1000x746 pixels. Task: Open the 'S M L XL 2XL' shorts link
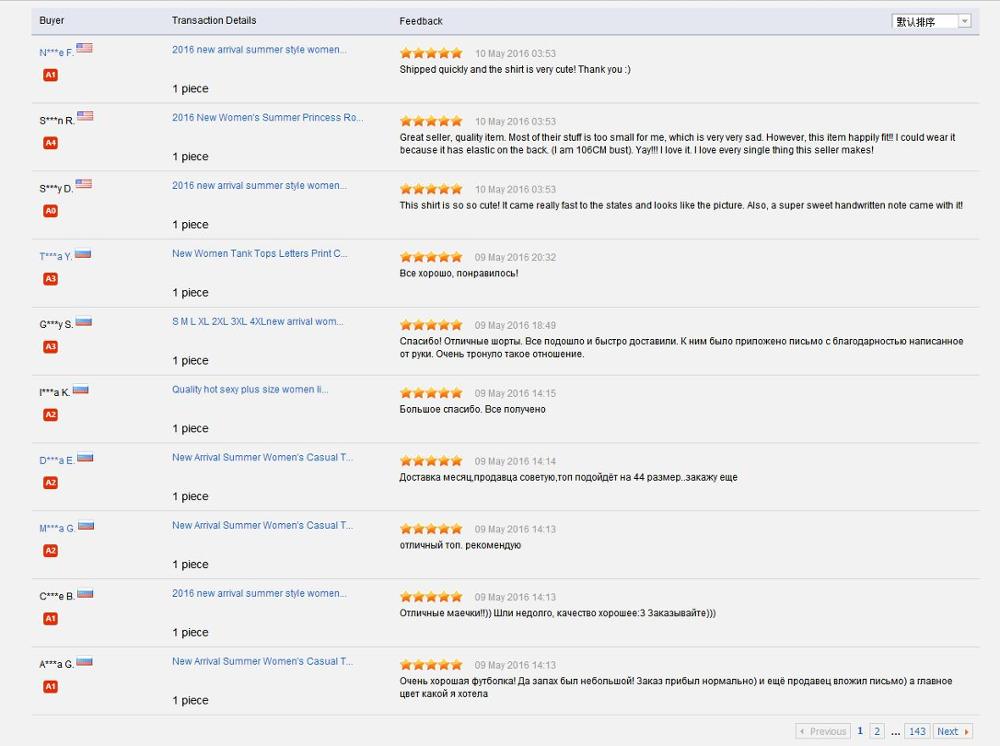[257, 322]
